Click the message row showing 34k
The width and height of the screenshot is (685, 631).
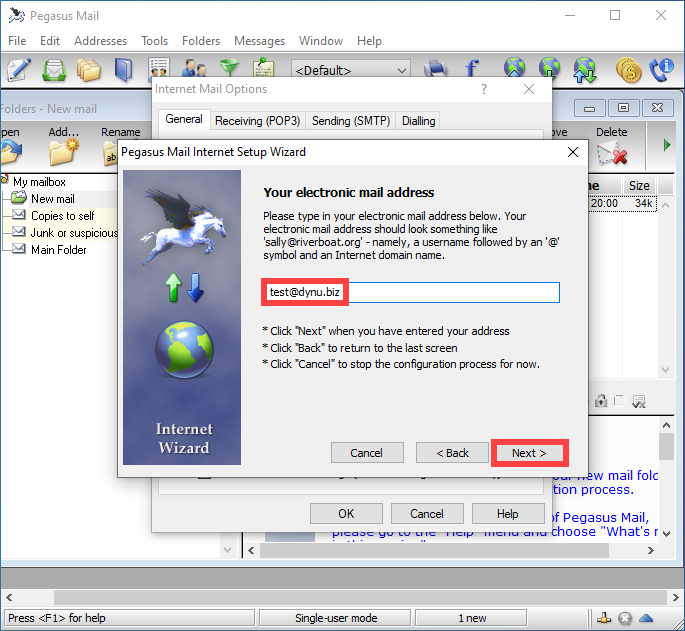coord(622,203)
